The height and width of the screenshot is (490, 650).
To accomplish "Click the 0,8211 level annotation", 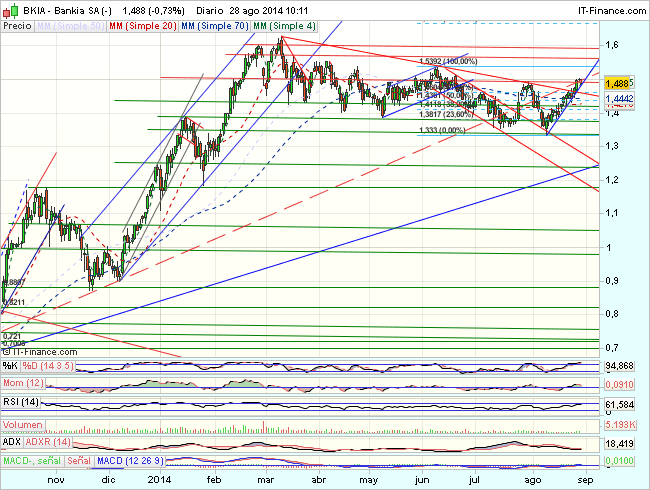I will pos(14,302).
